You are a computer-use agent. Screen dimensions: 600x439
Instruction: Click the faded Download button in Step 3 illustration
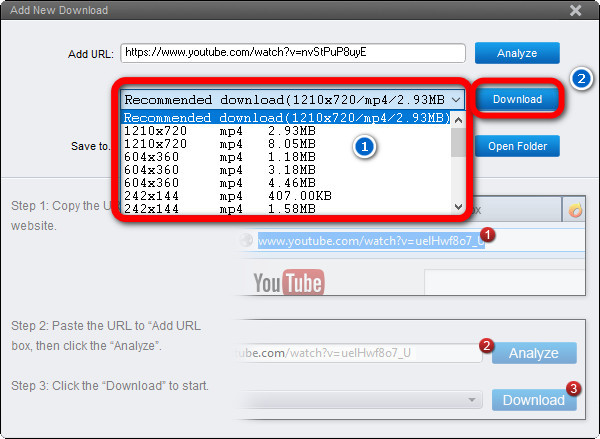tap(534, 400)
